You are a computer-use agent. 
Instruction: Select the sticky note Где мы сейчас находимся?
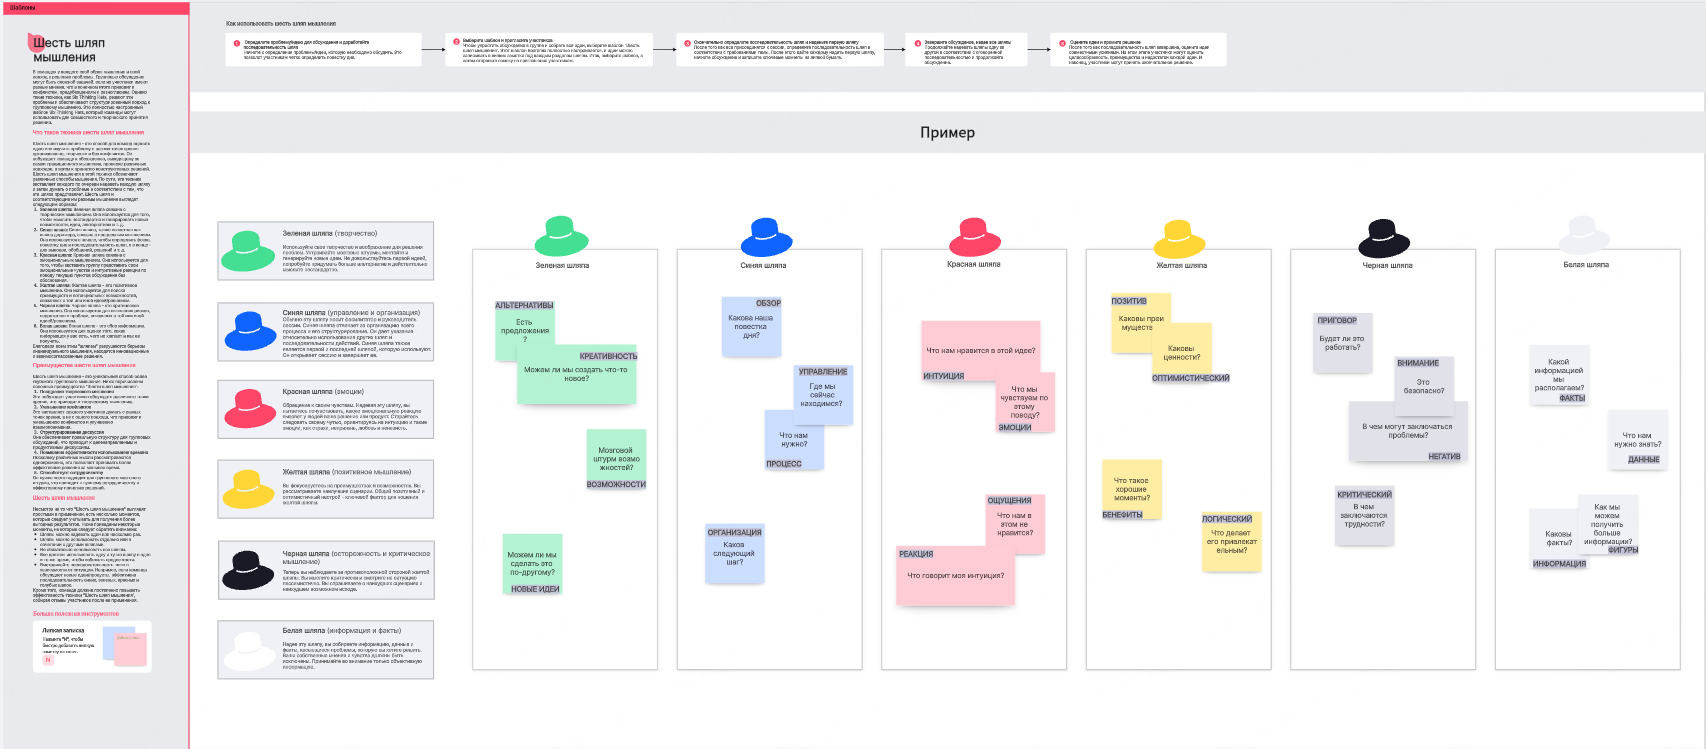tap(824, 395)
